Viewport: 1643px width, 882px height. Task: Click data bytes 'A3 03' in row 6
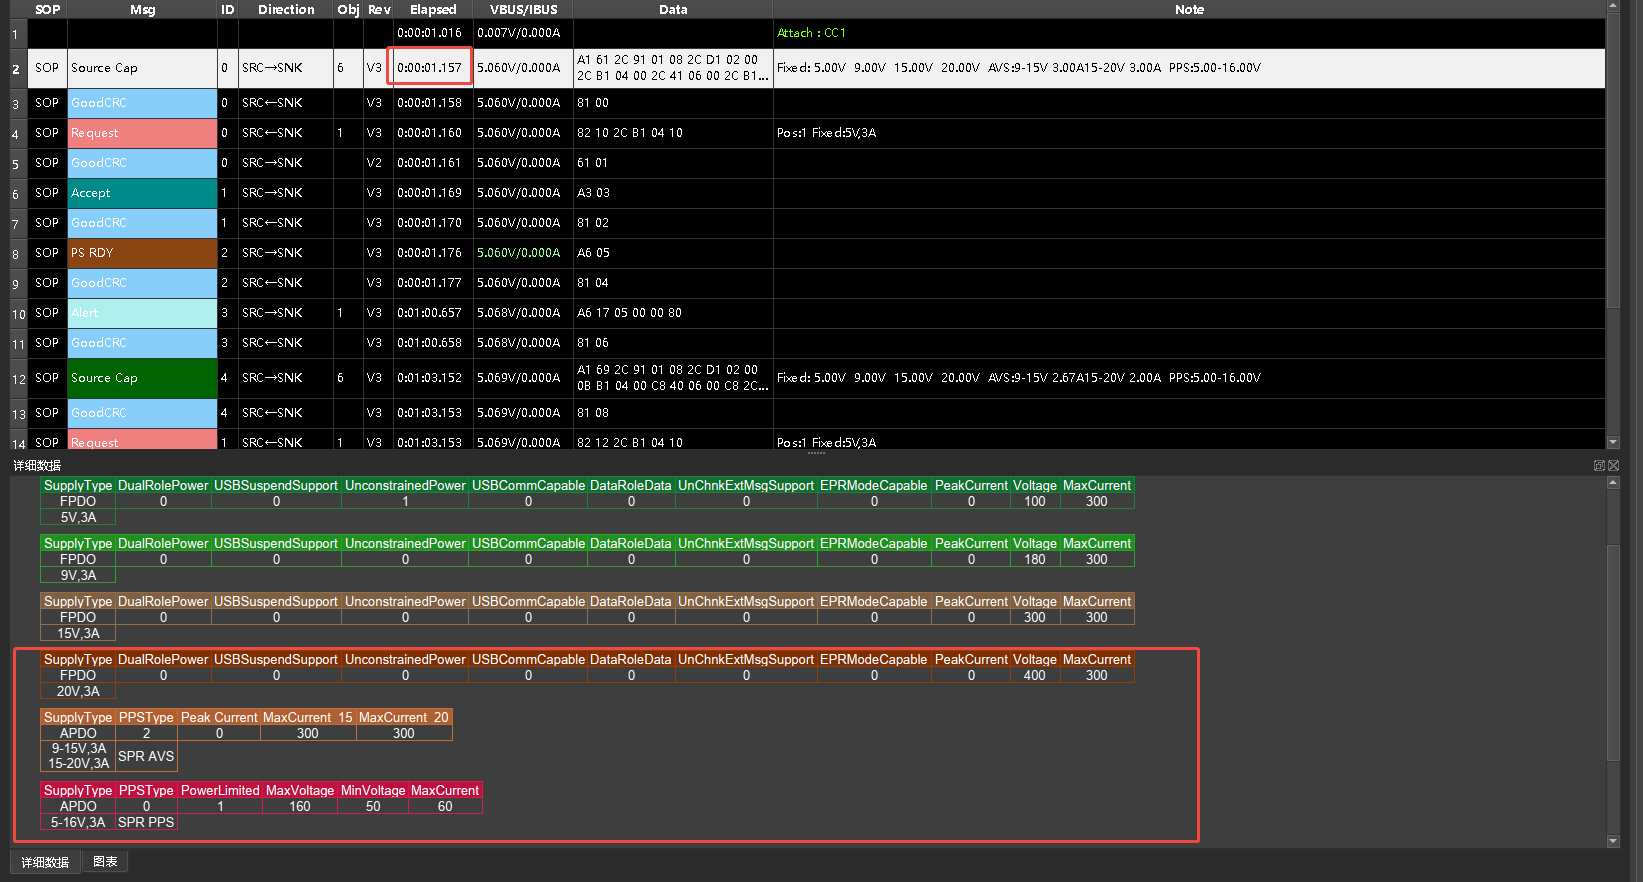pyautogui.click(x=593, y=193)
